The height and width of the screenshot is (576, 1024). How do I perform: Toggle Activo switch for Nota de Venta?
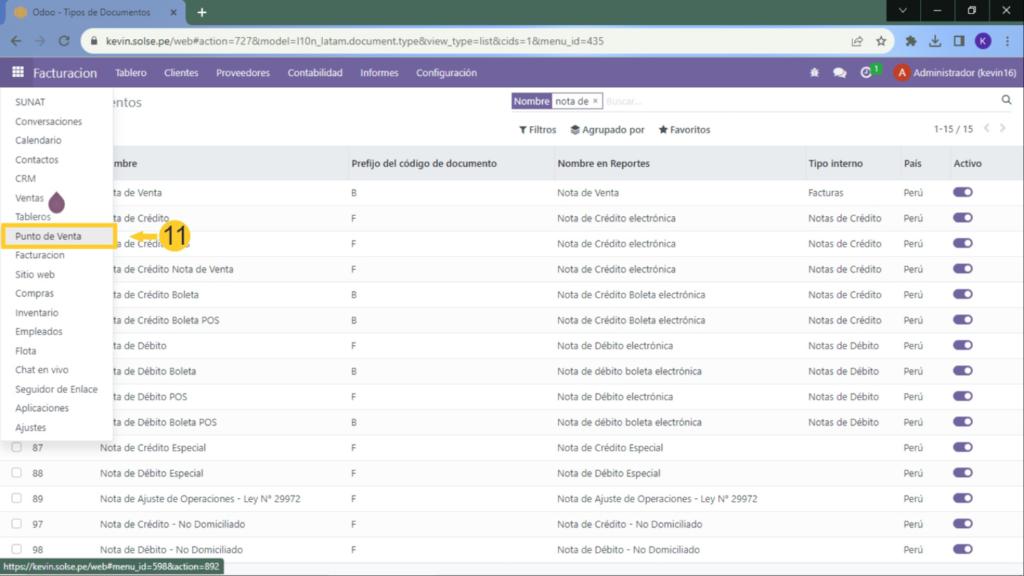point(963,192)
